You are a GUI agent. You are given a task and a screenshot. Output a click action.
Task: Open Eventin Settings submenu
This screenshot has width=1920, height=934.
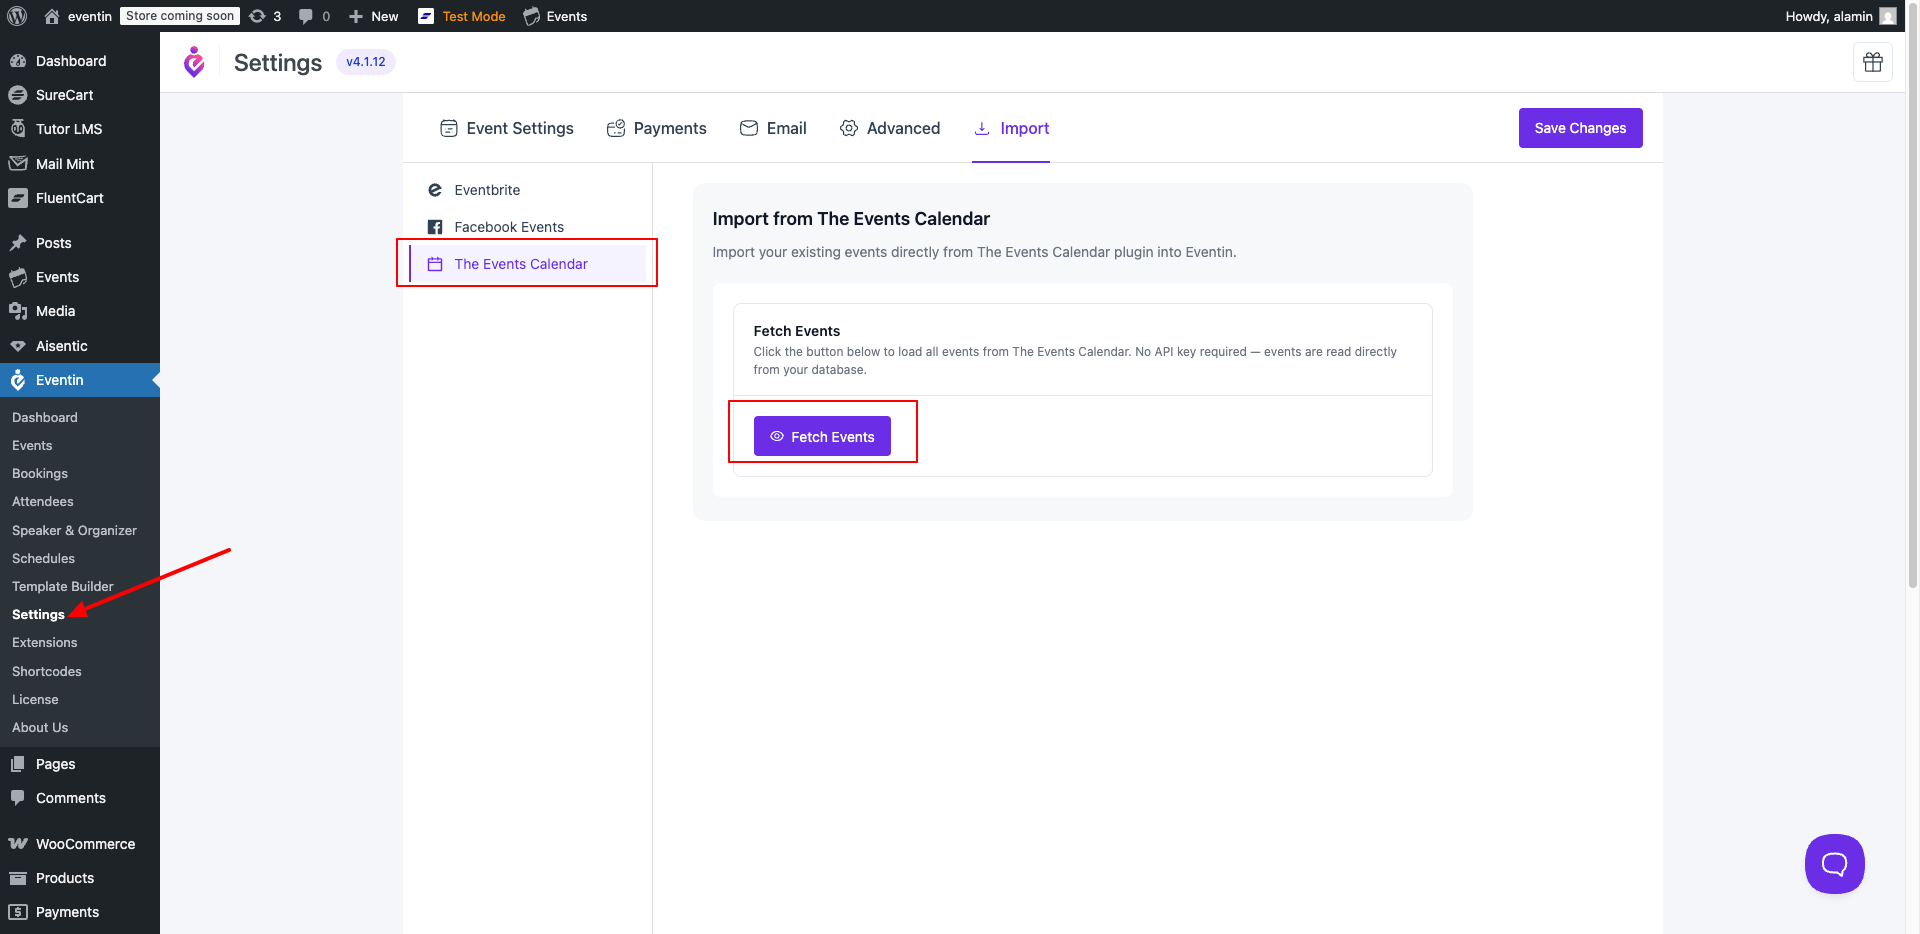(38, 614)
